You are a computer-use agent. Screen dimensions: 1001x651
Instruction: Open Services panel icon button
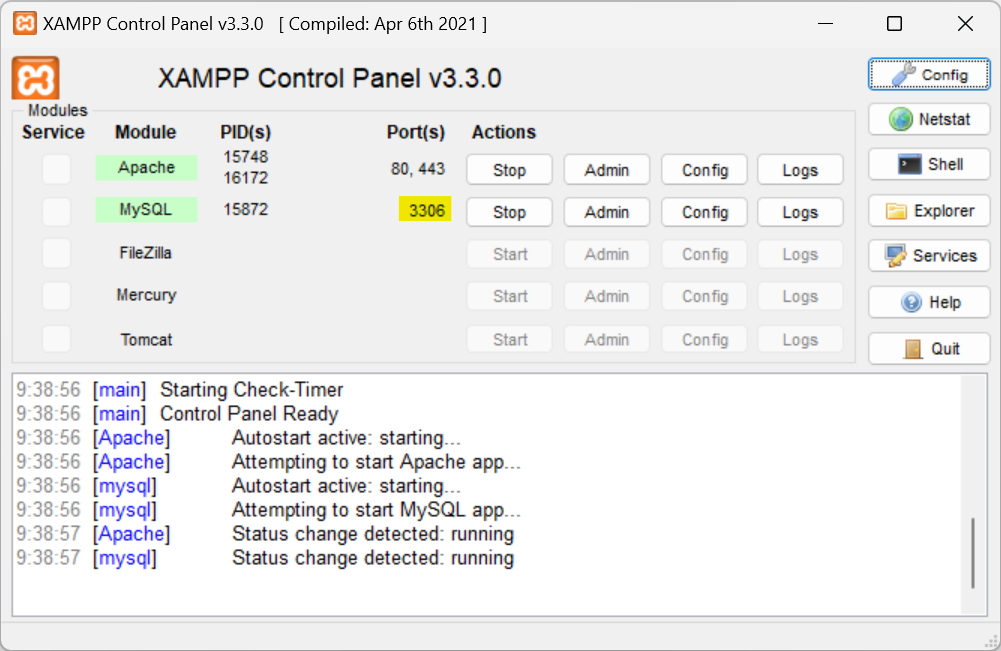point(929,256)
